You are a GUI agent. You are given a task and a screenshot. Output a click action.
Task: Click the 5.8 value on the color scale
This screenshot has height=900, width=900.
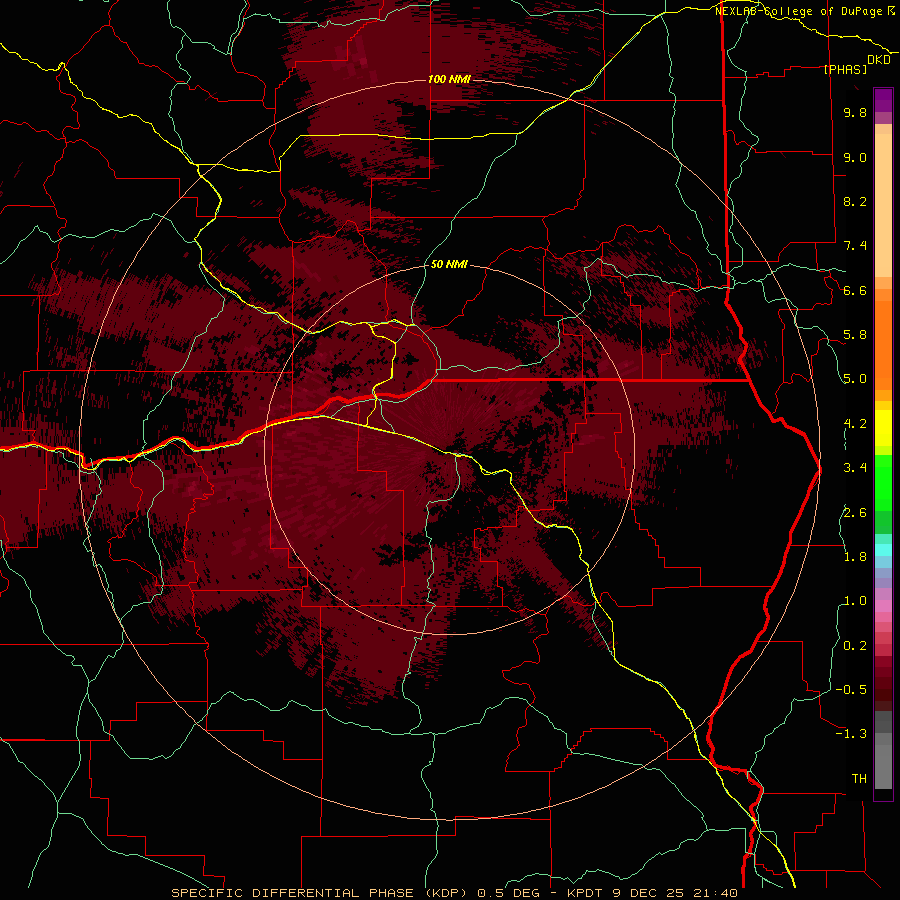click(x=855, y=335)
